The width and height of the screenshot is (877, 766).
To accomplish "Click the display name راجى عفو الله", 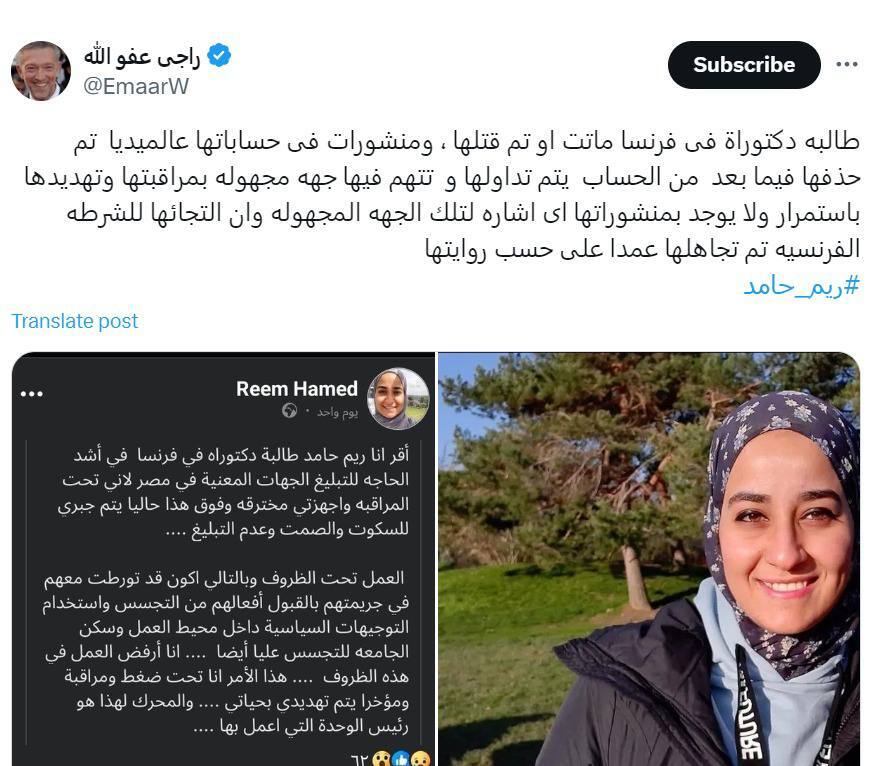I will pyautogui.click(x=142, y=56).
